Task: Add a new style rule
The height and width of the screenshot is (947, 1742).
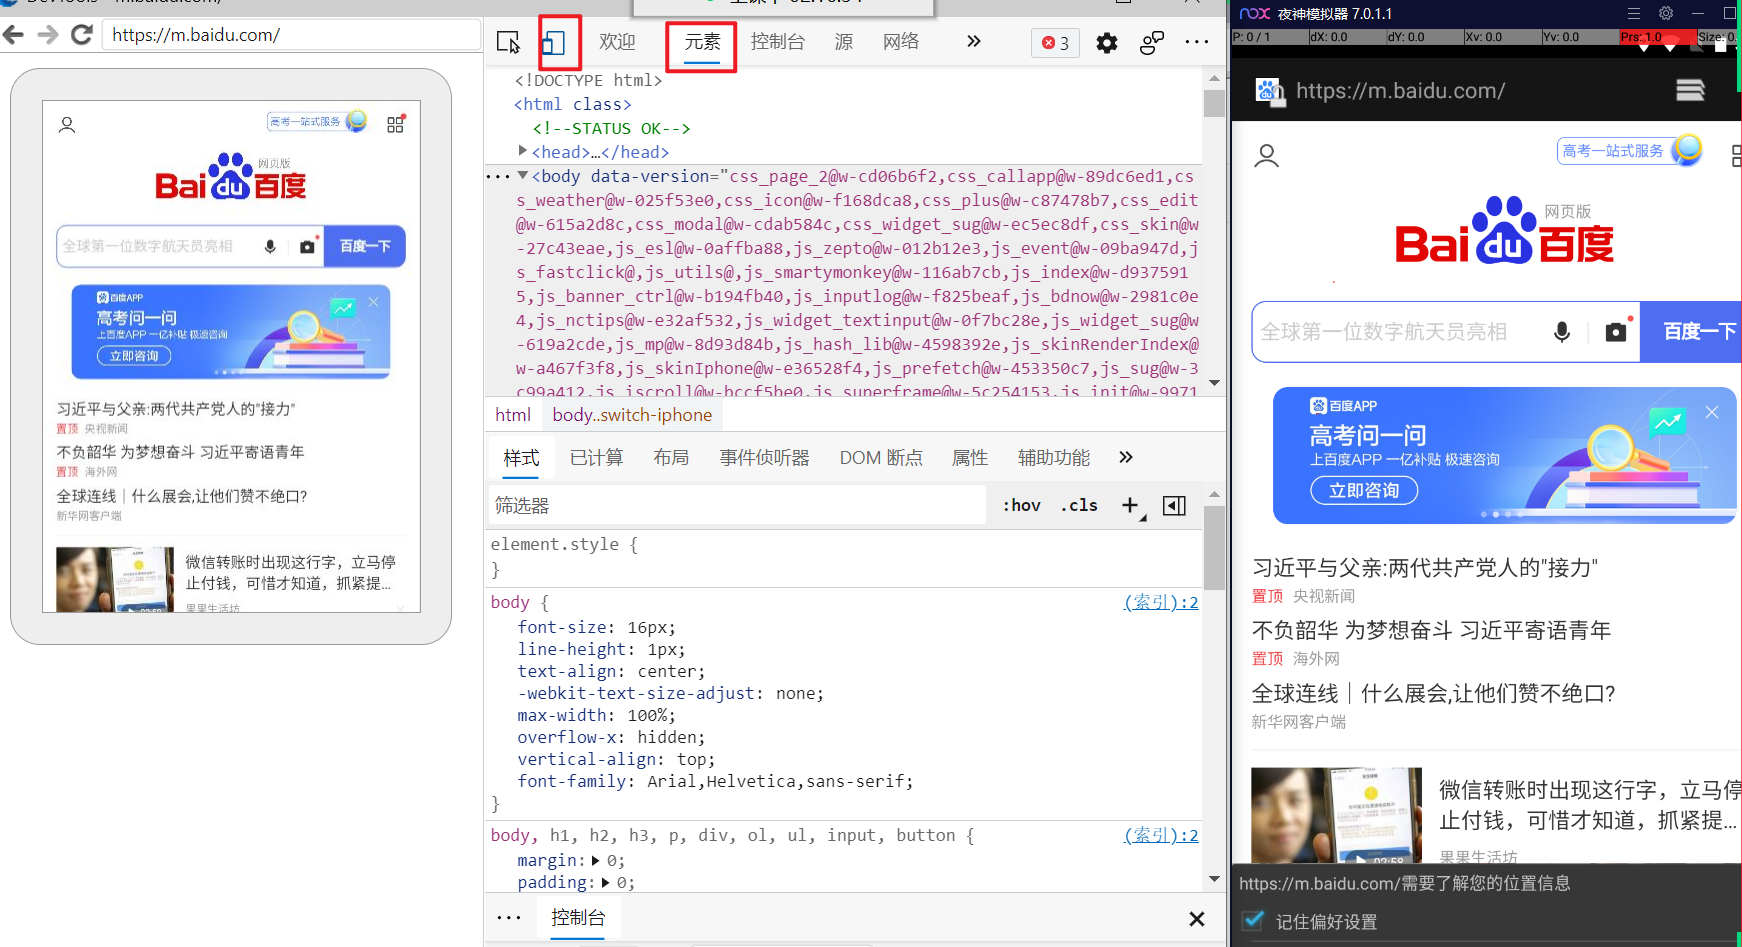Action: click(1131, 506)
